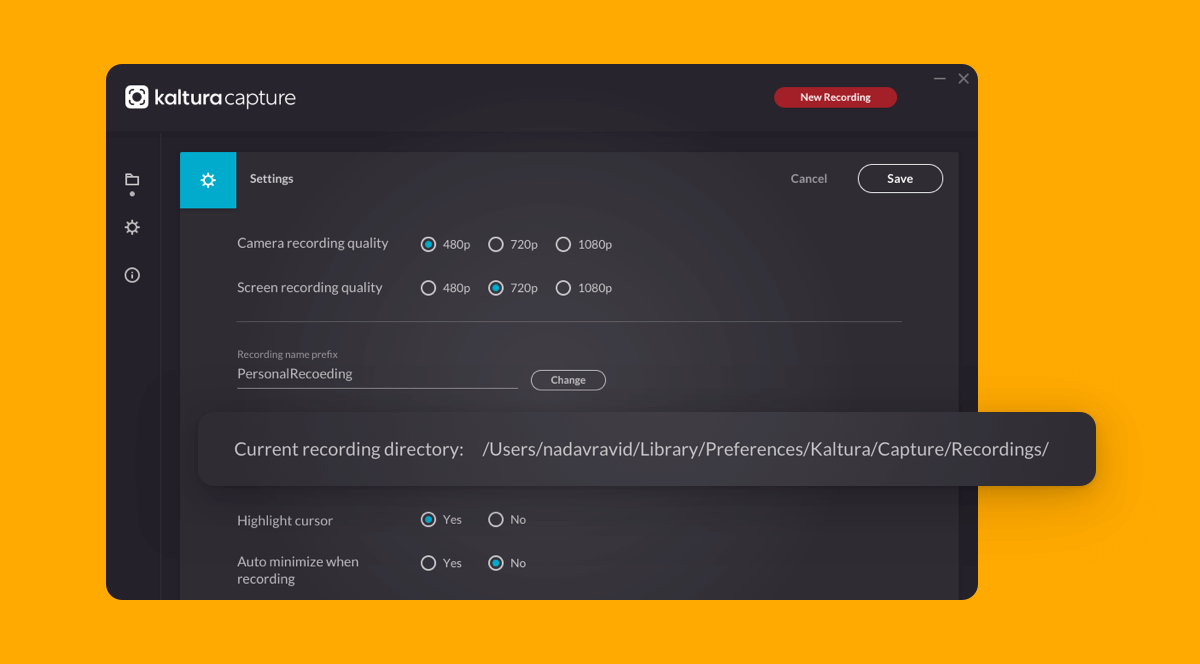Start a New Recording
The width and height of the screenshot is (1200, 664).
(x=835, y=97)
